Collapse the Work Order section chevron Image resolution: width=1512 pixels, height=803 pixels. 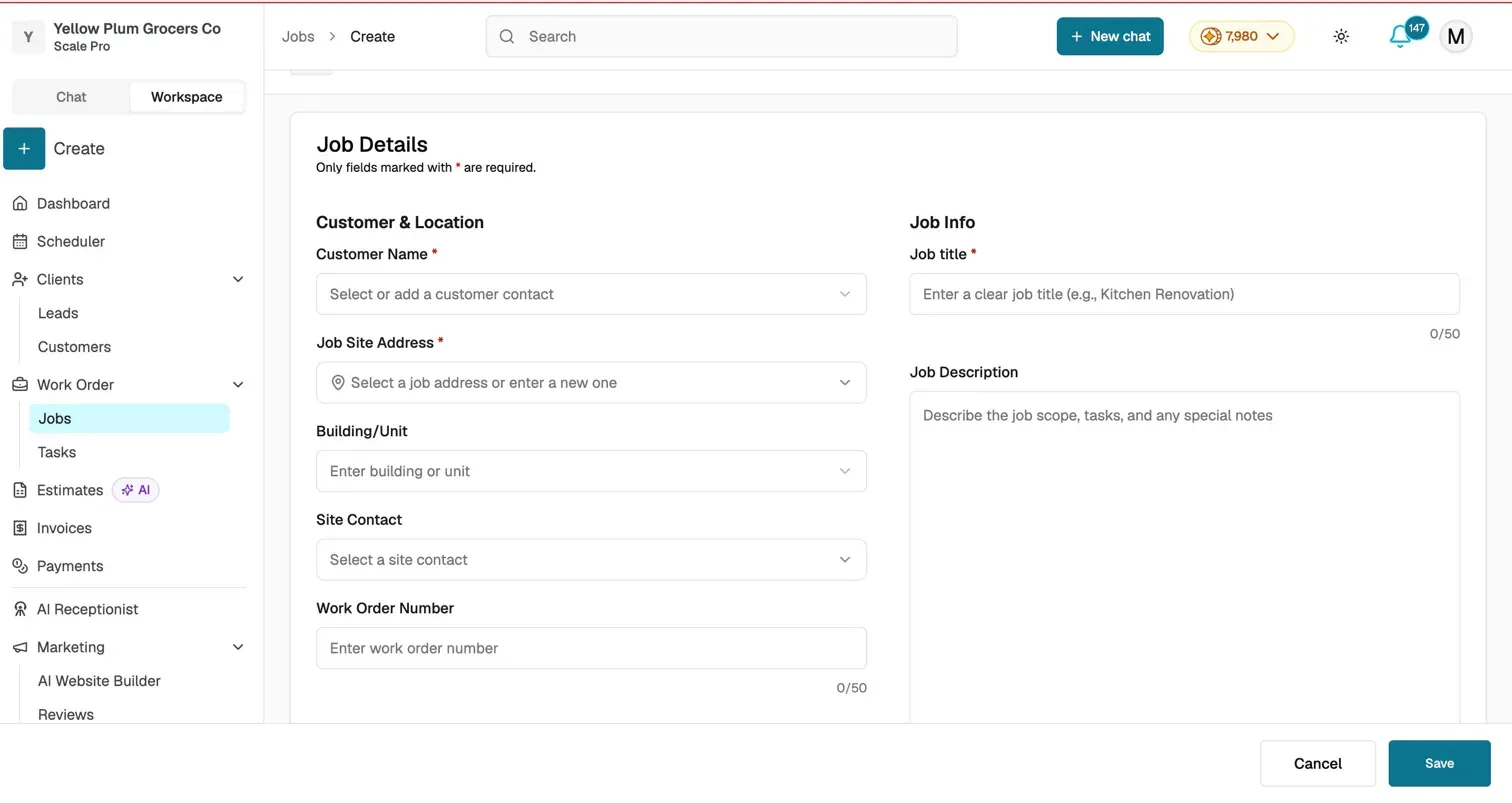click(x=238, y=385)
